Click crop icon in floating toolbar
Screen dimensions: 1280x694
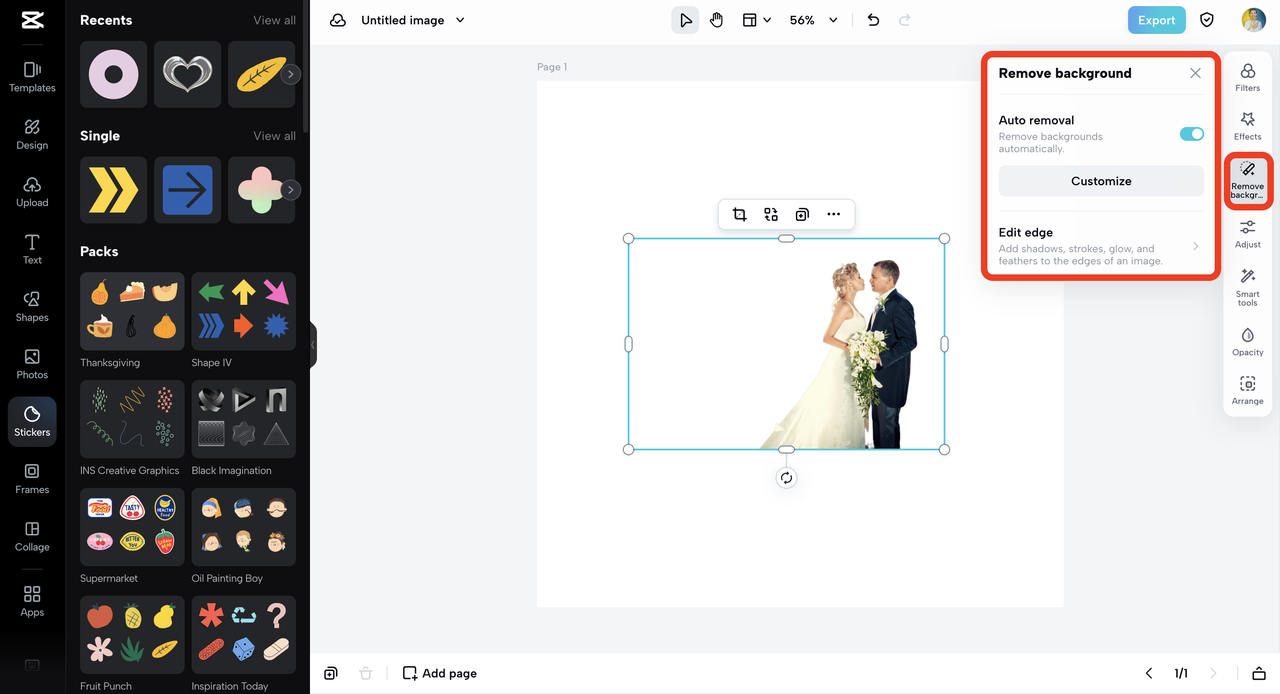point(739,214)
